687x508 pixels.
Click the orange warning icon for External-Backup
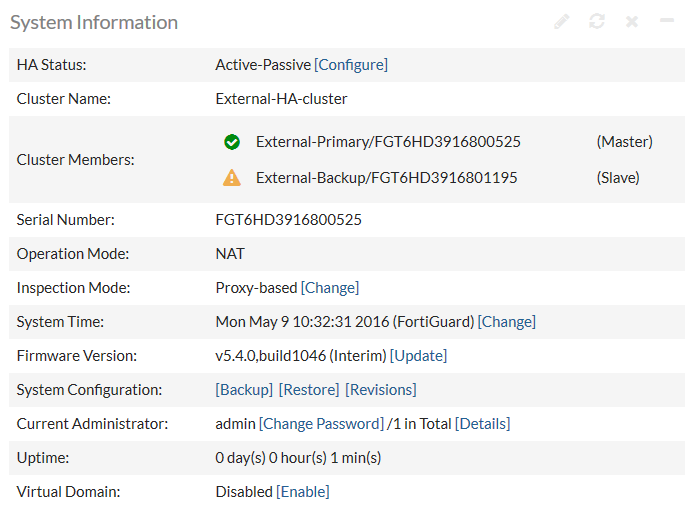pos(232,178)
